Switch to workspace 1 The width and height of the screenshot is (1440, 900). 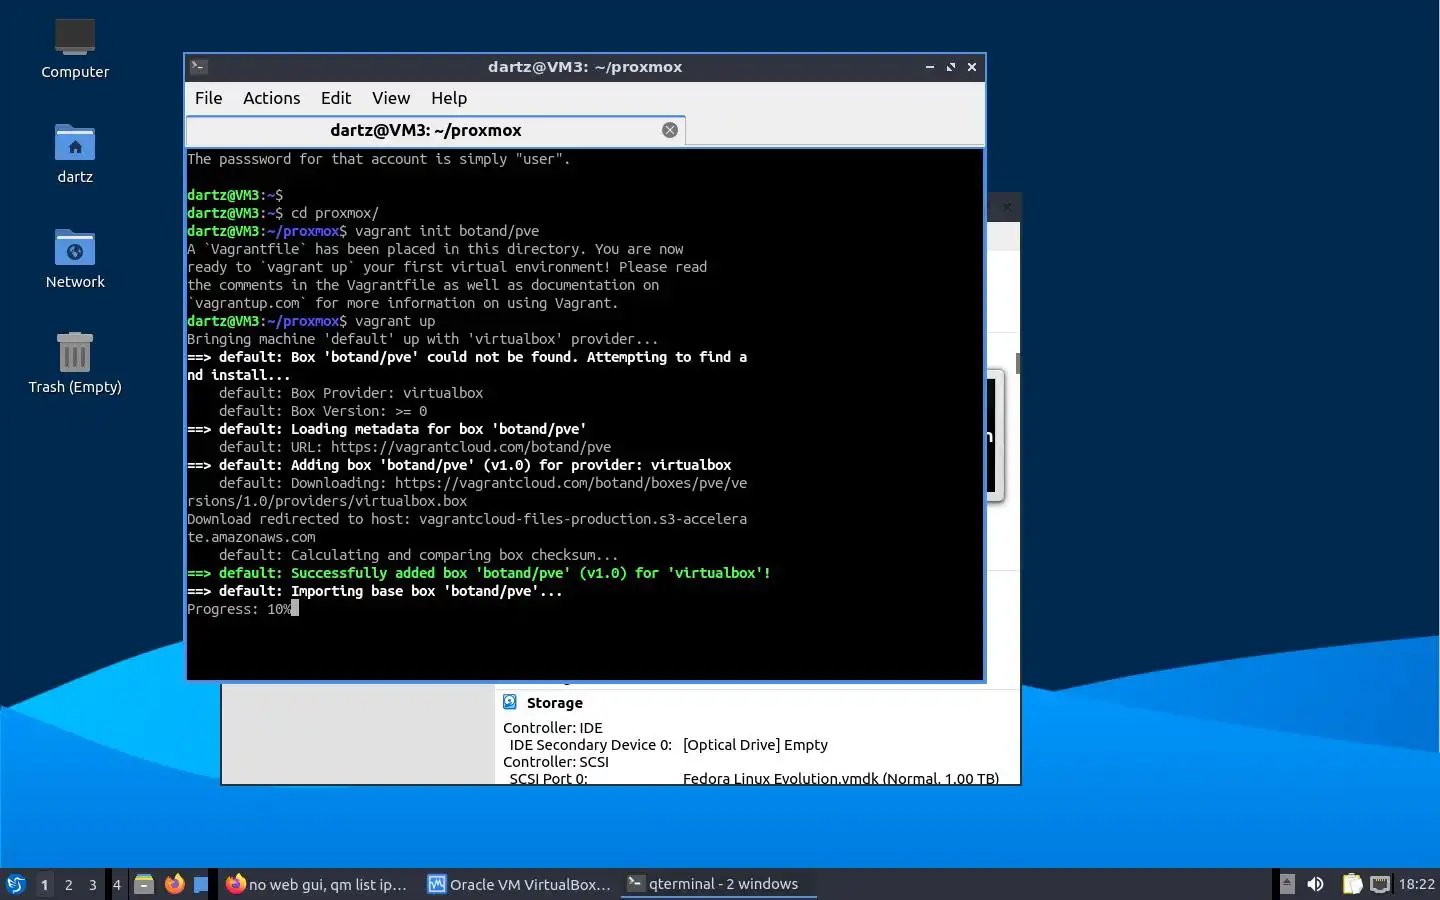tap(44, 884)
